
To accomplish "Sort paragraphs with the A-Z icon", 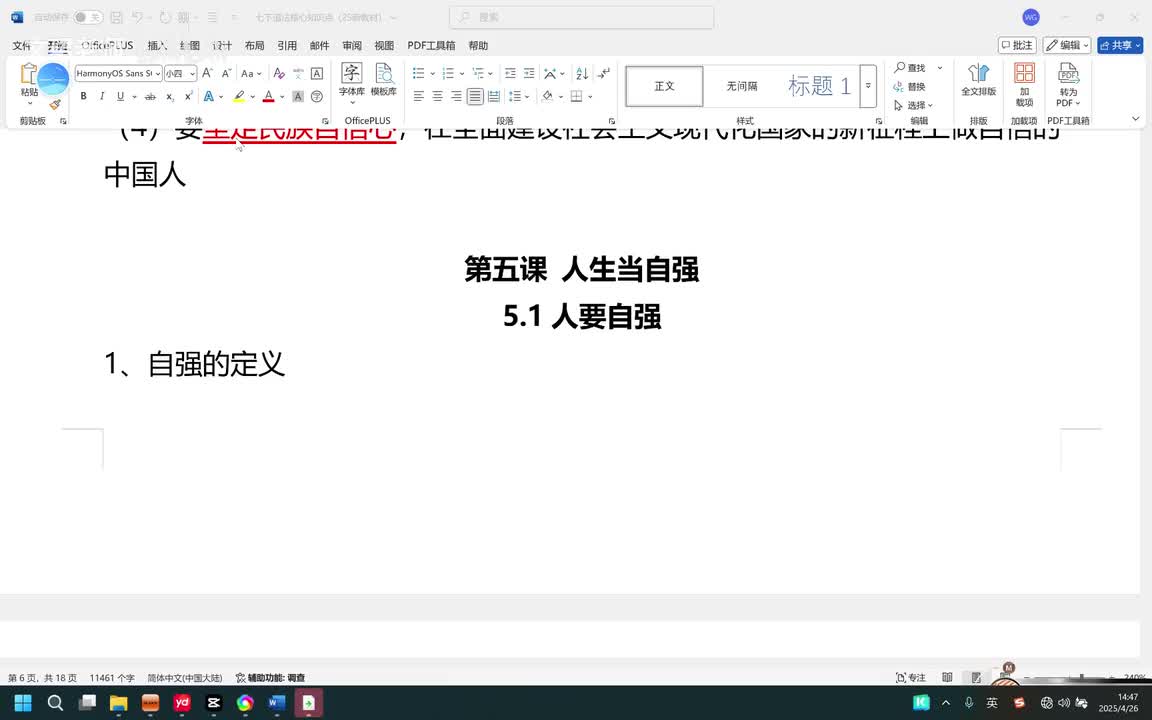I will tap(582, 73).
